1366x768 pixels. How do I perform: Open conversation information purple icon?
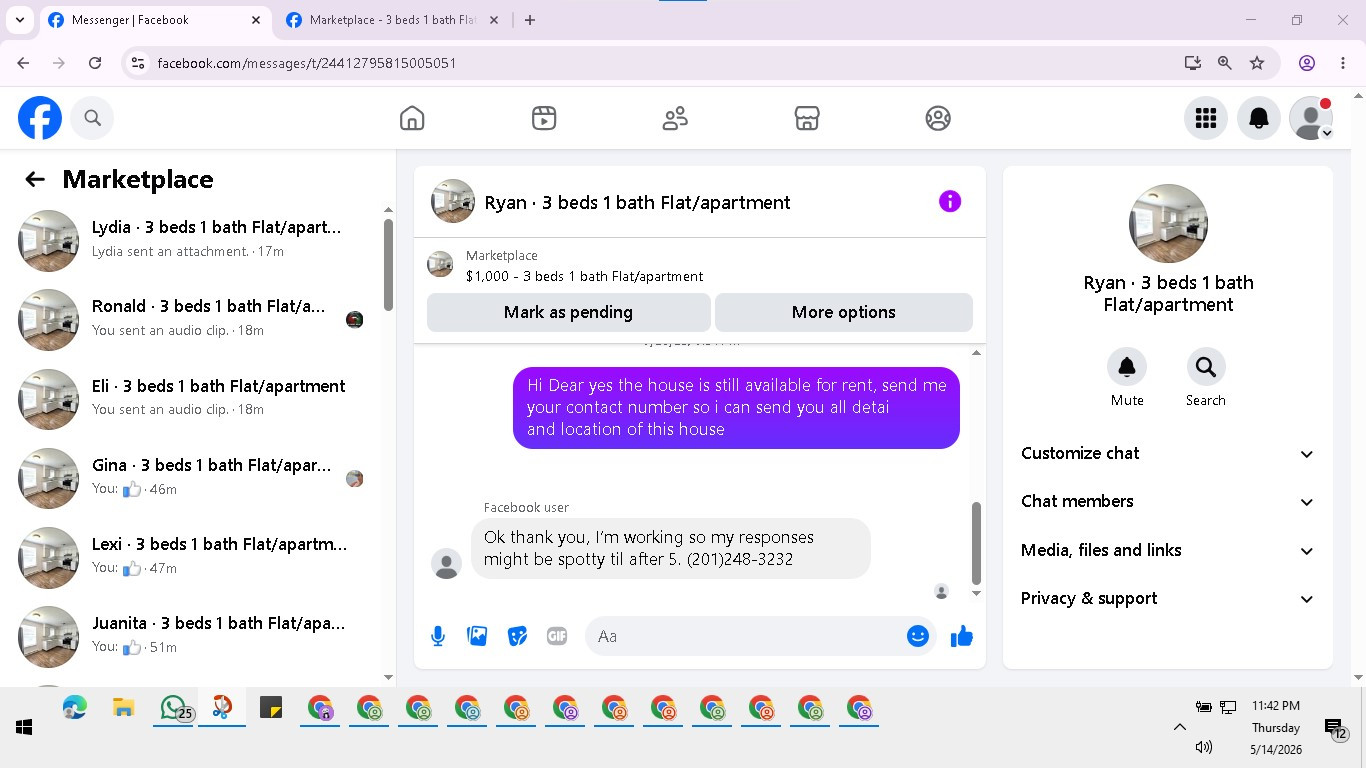(x=950, y=202)
